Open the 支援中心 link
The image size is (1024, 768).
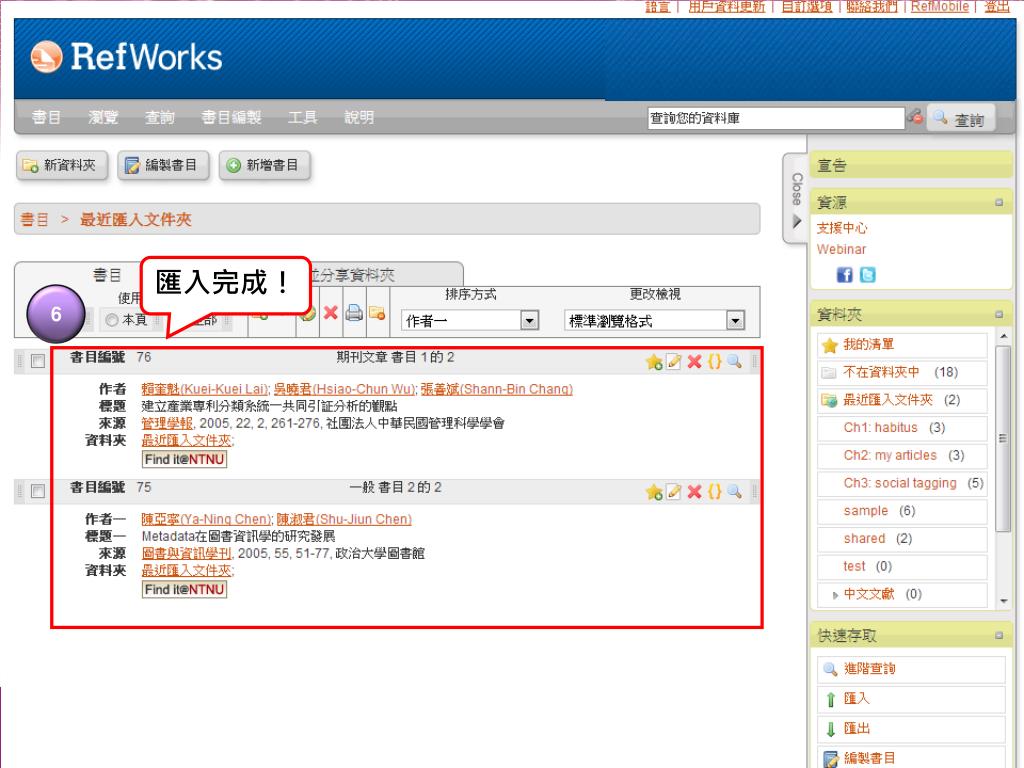(842, 228)
